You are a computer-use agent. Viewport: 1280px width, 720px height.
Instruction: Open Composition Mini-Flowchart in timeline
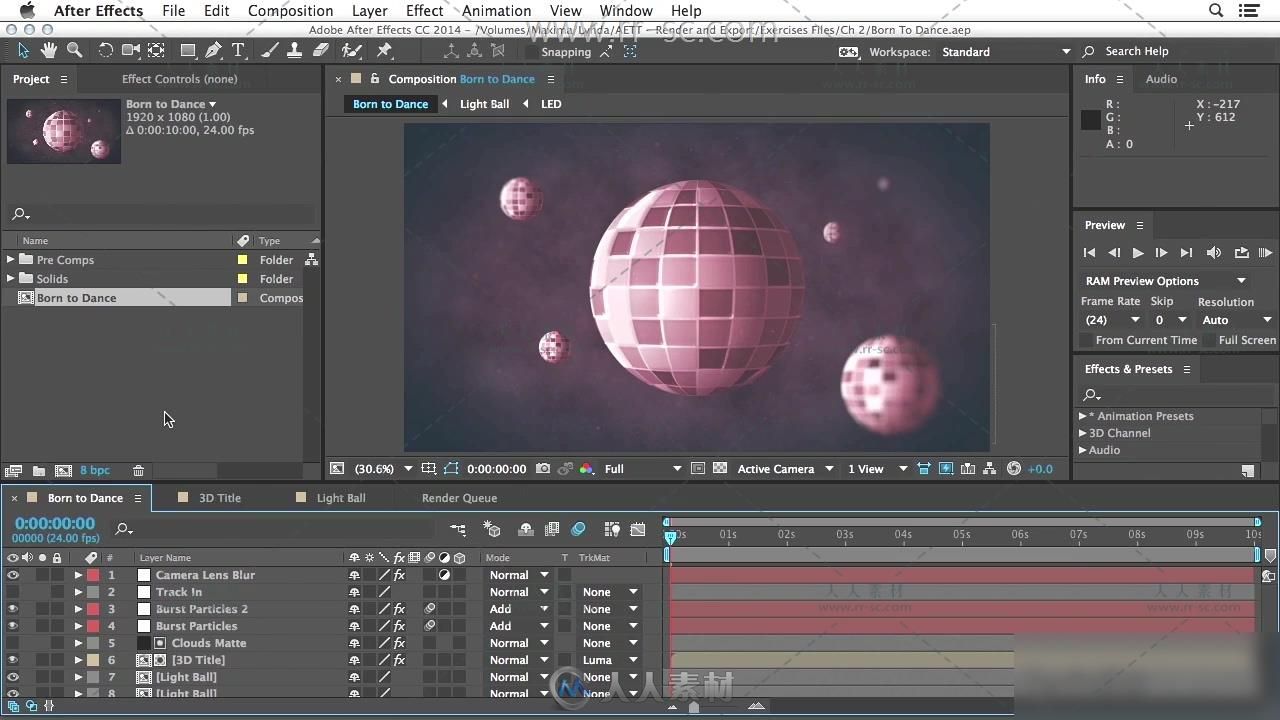[x=458, y=529]
